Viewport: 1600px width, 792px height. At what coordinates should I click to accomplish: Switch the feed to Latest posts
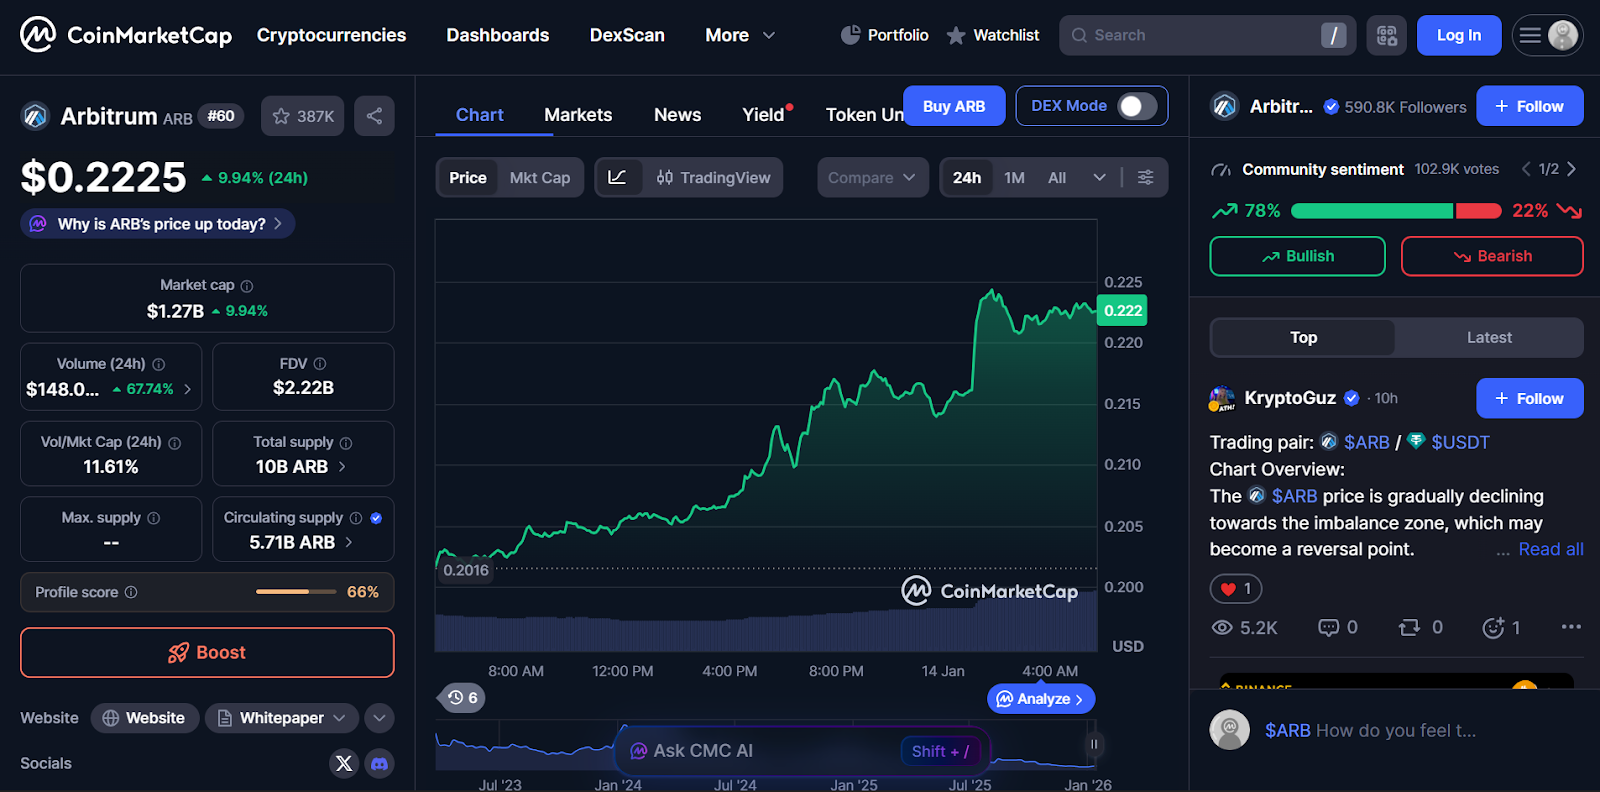[1488, 338]
